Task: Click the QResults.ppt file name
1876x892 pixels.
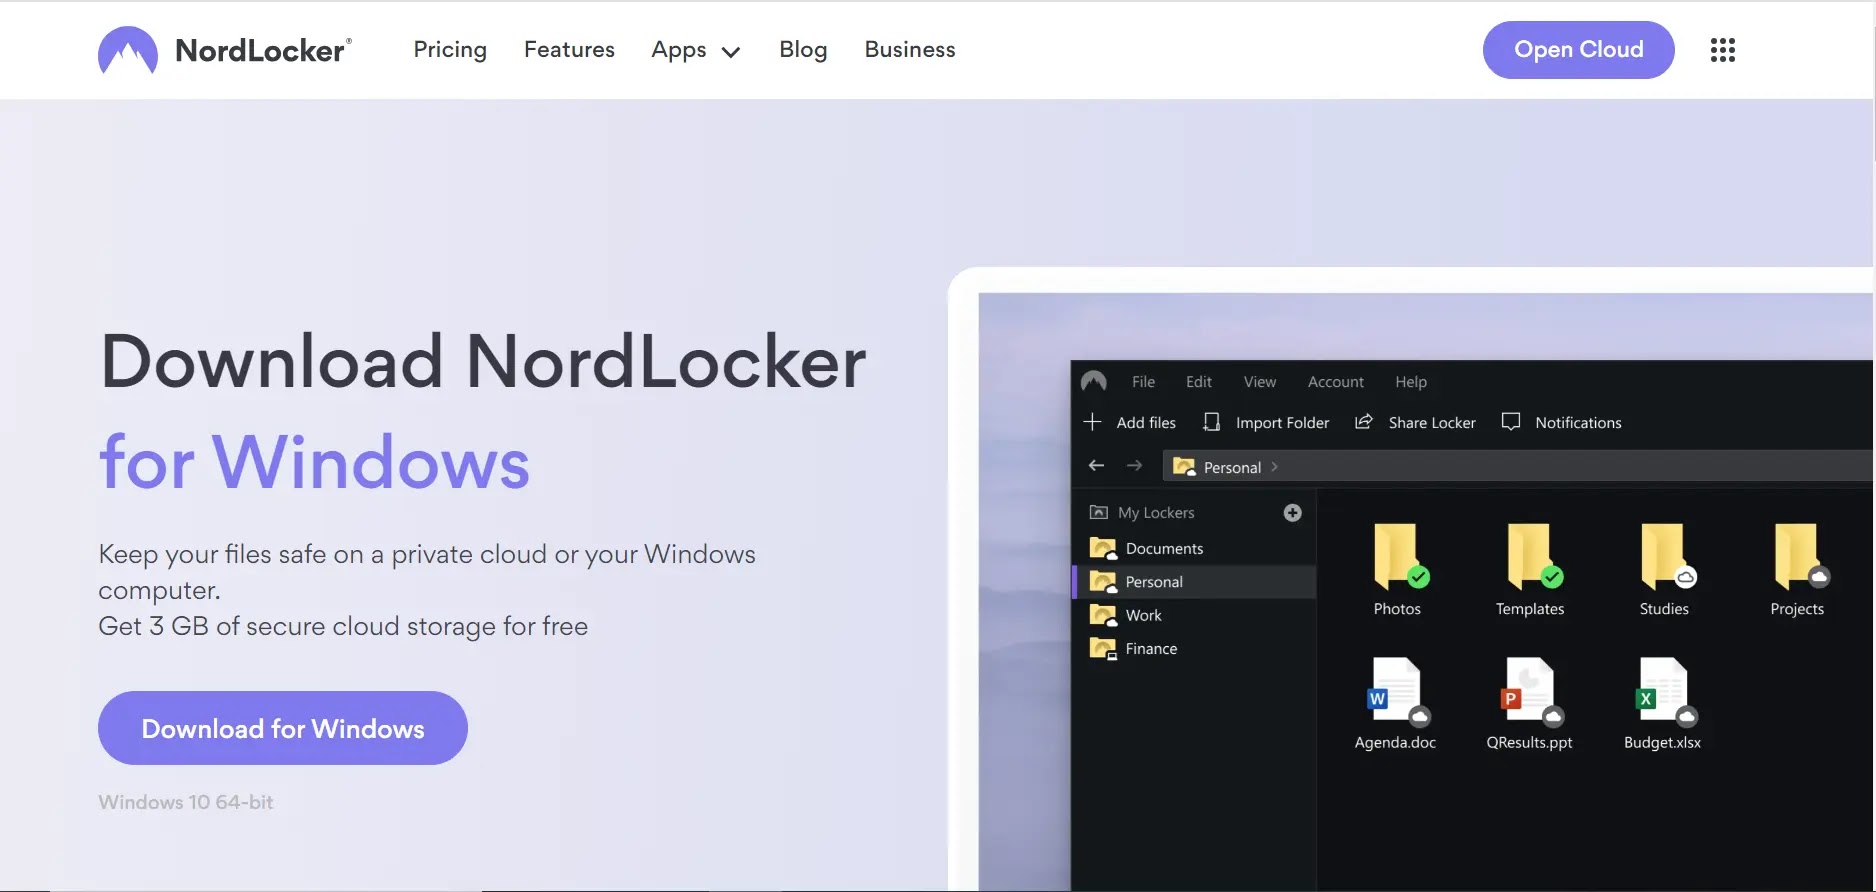Action: click(1529, 743)
